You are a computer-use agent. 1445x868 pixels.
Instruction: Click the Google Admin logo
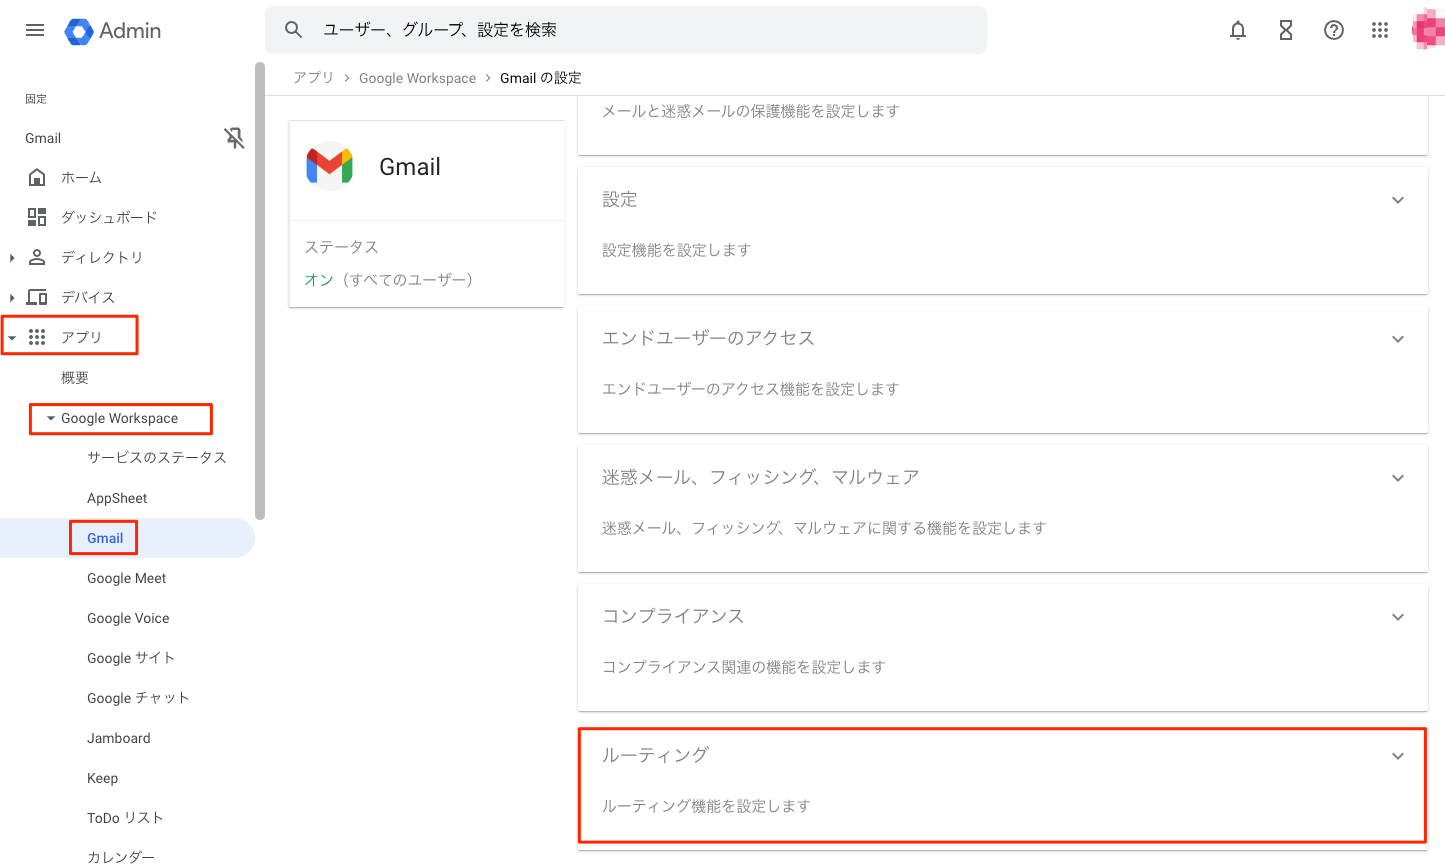[x=112, y=31]
